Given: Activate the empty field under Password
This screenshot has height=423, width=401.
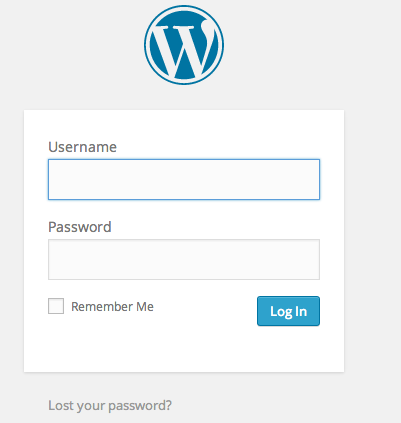Looking at the screenshot, I should point(184,259).
